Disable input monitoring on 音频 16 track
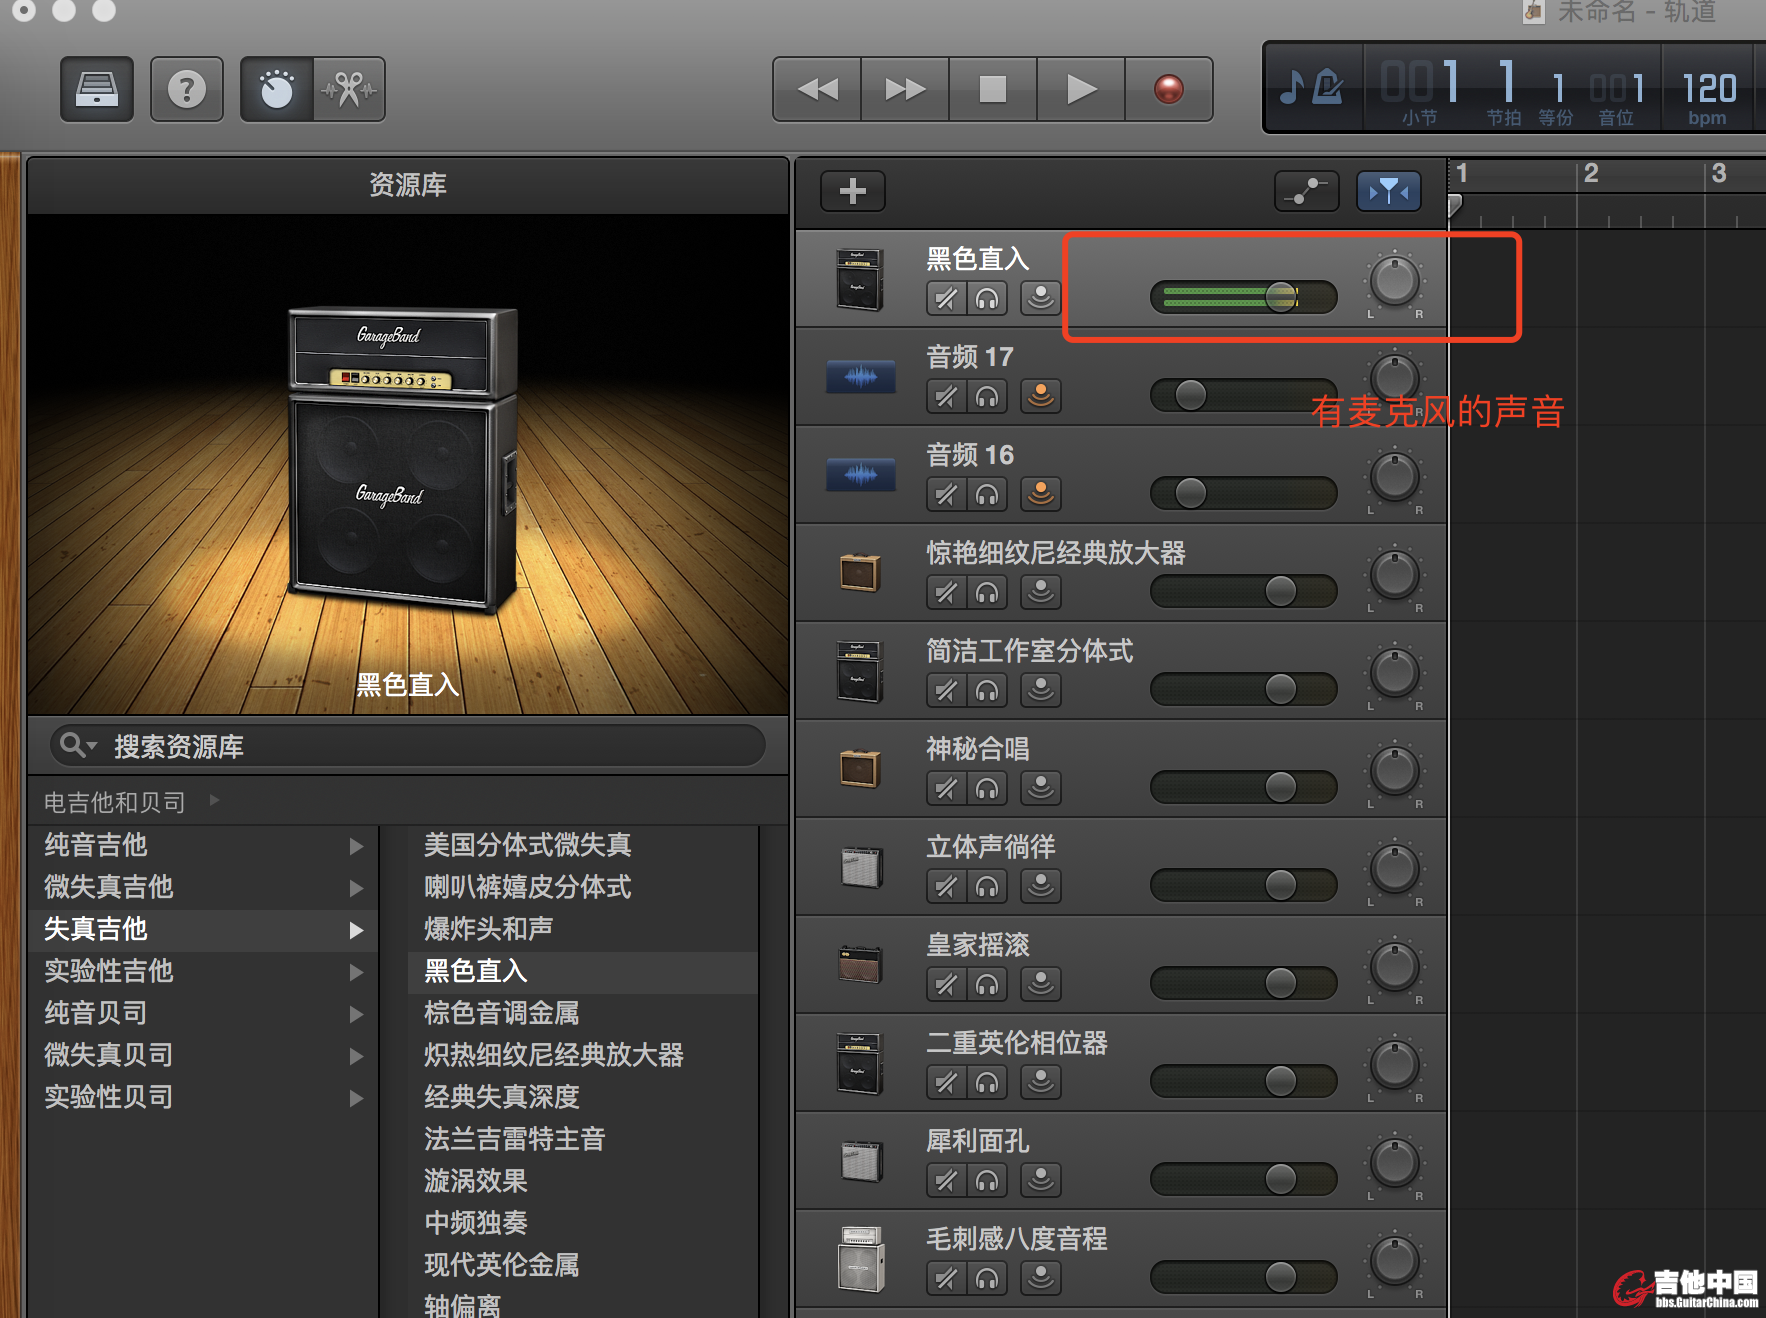Viewport: 1766px width, 1318px height. (1041, 494)
